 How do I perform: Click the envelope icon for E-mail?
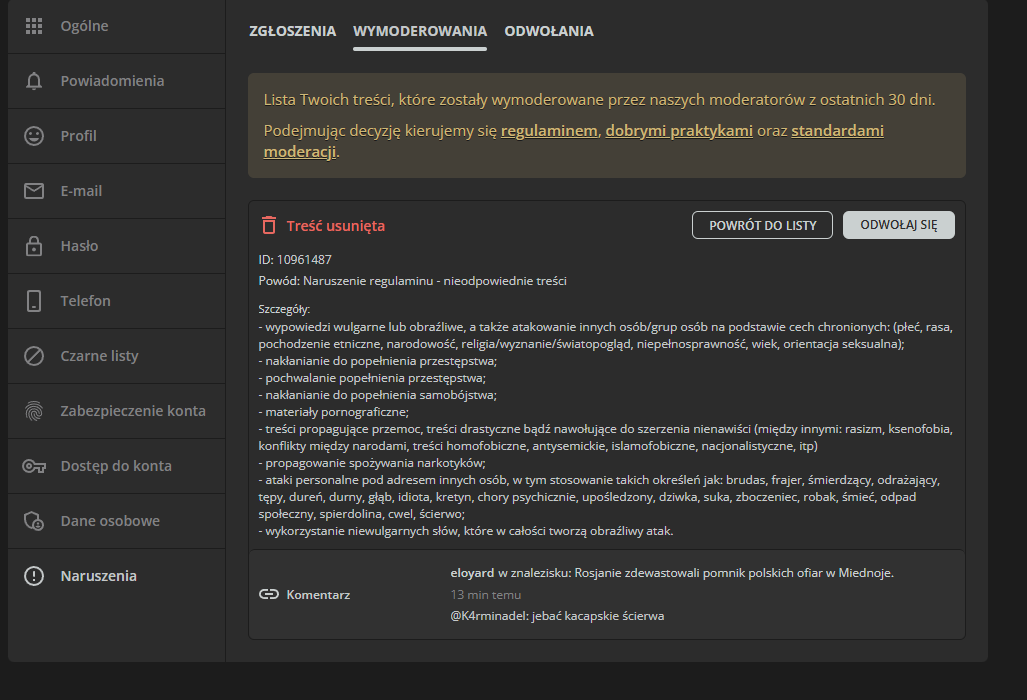pyautogui.click(x=34, y=191)
